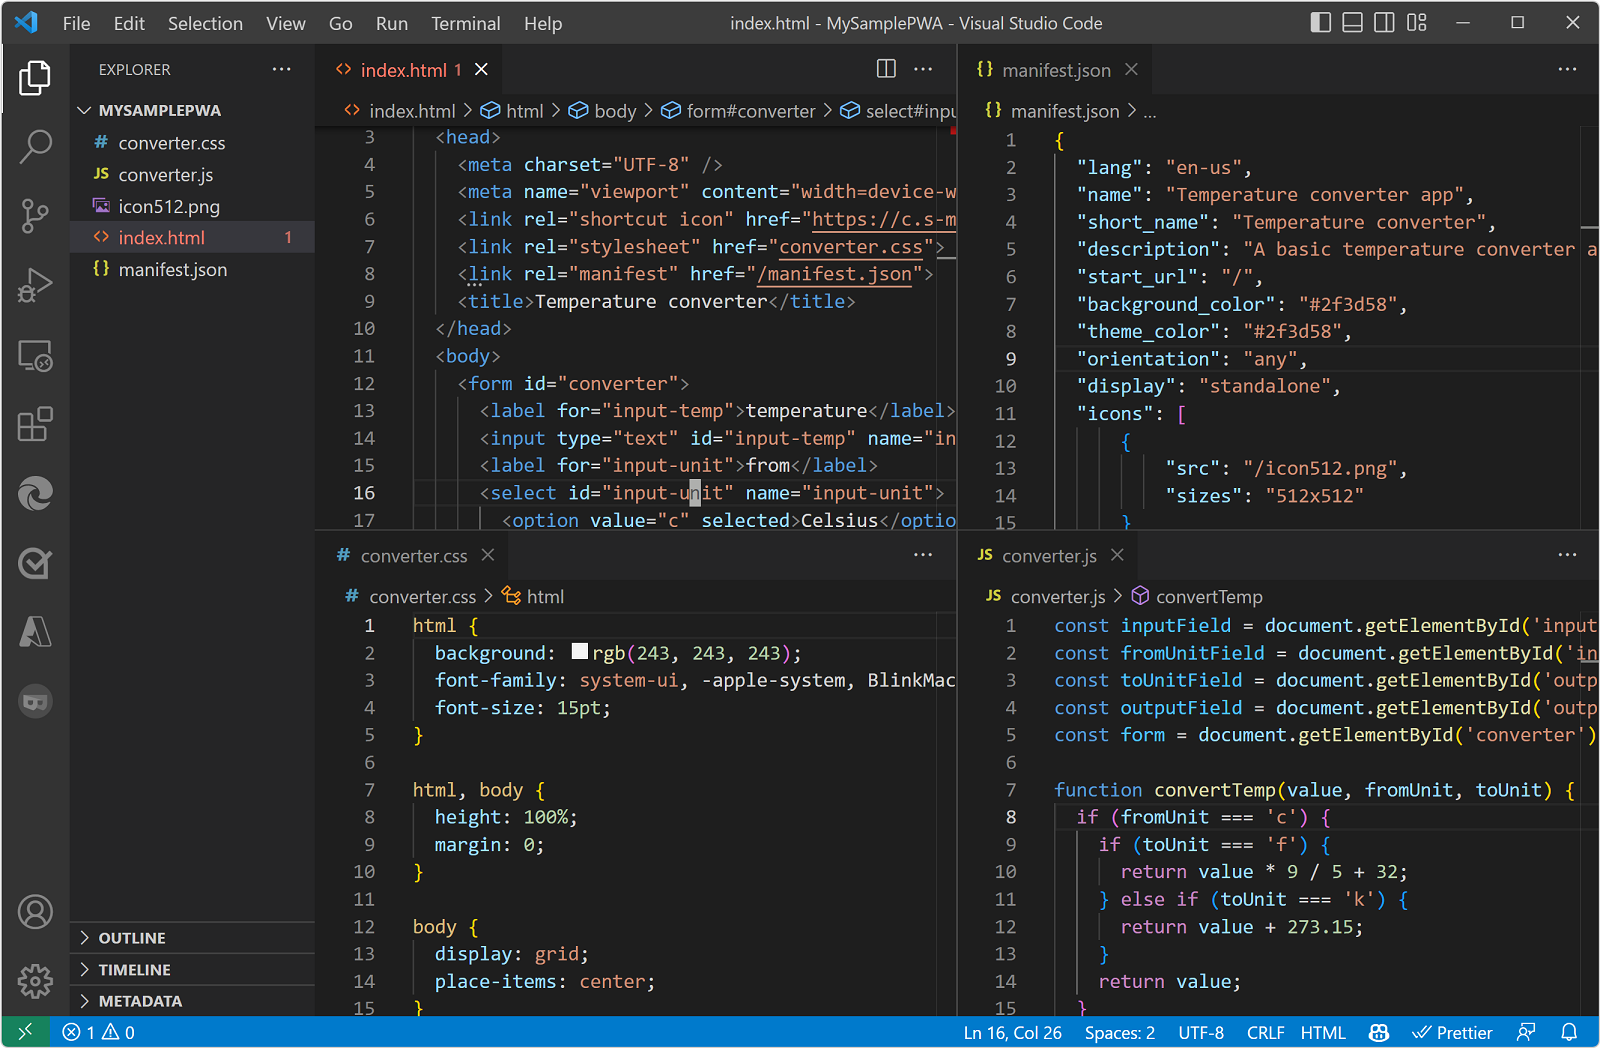Expand the TIMELINE section
Viewport: 1600px width, 1048px height.
coord(134,970)
